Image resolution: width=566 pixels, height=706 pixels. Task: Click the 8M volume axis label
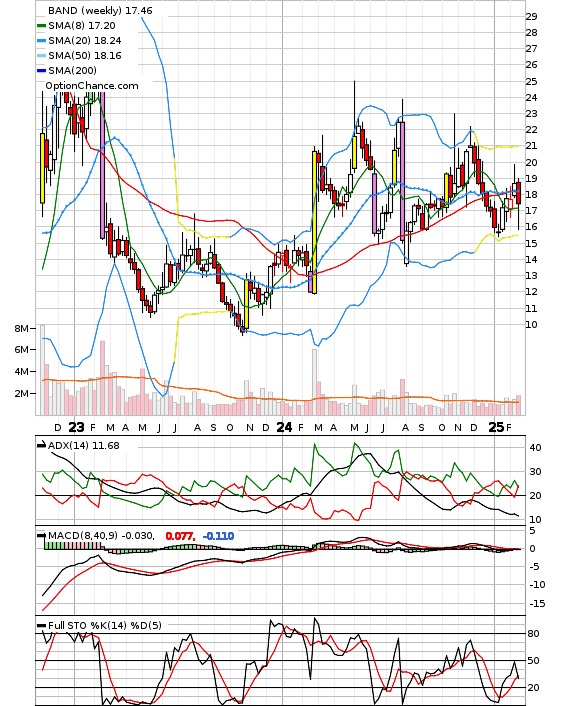point(21,329)
